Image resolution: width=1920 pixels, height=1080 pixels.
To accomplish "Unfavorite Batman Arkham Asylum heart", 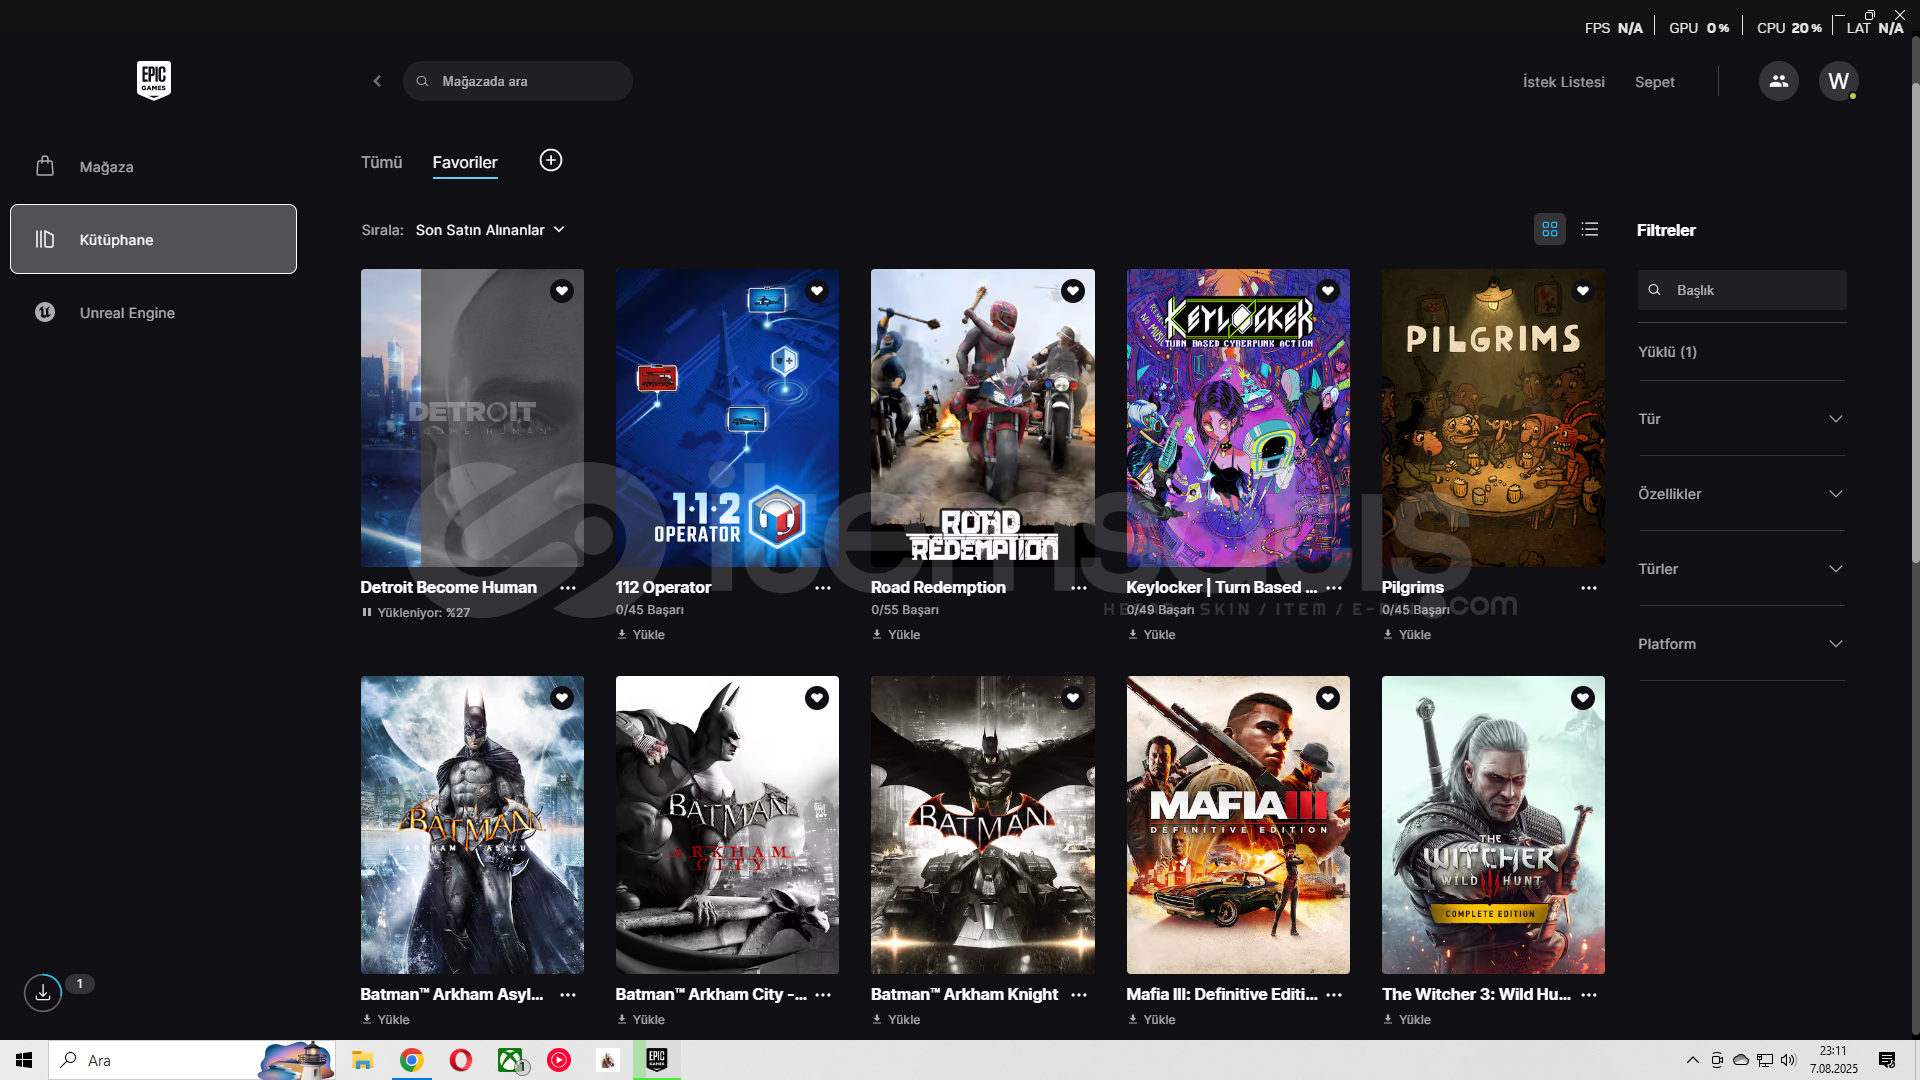I will 562,698.
